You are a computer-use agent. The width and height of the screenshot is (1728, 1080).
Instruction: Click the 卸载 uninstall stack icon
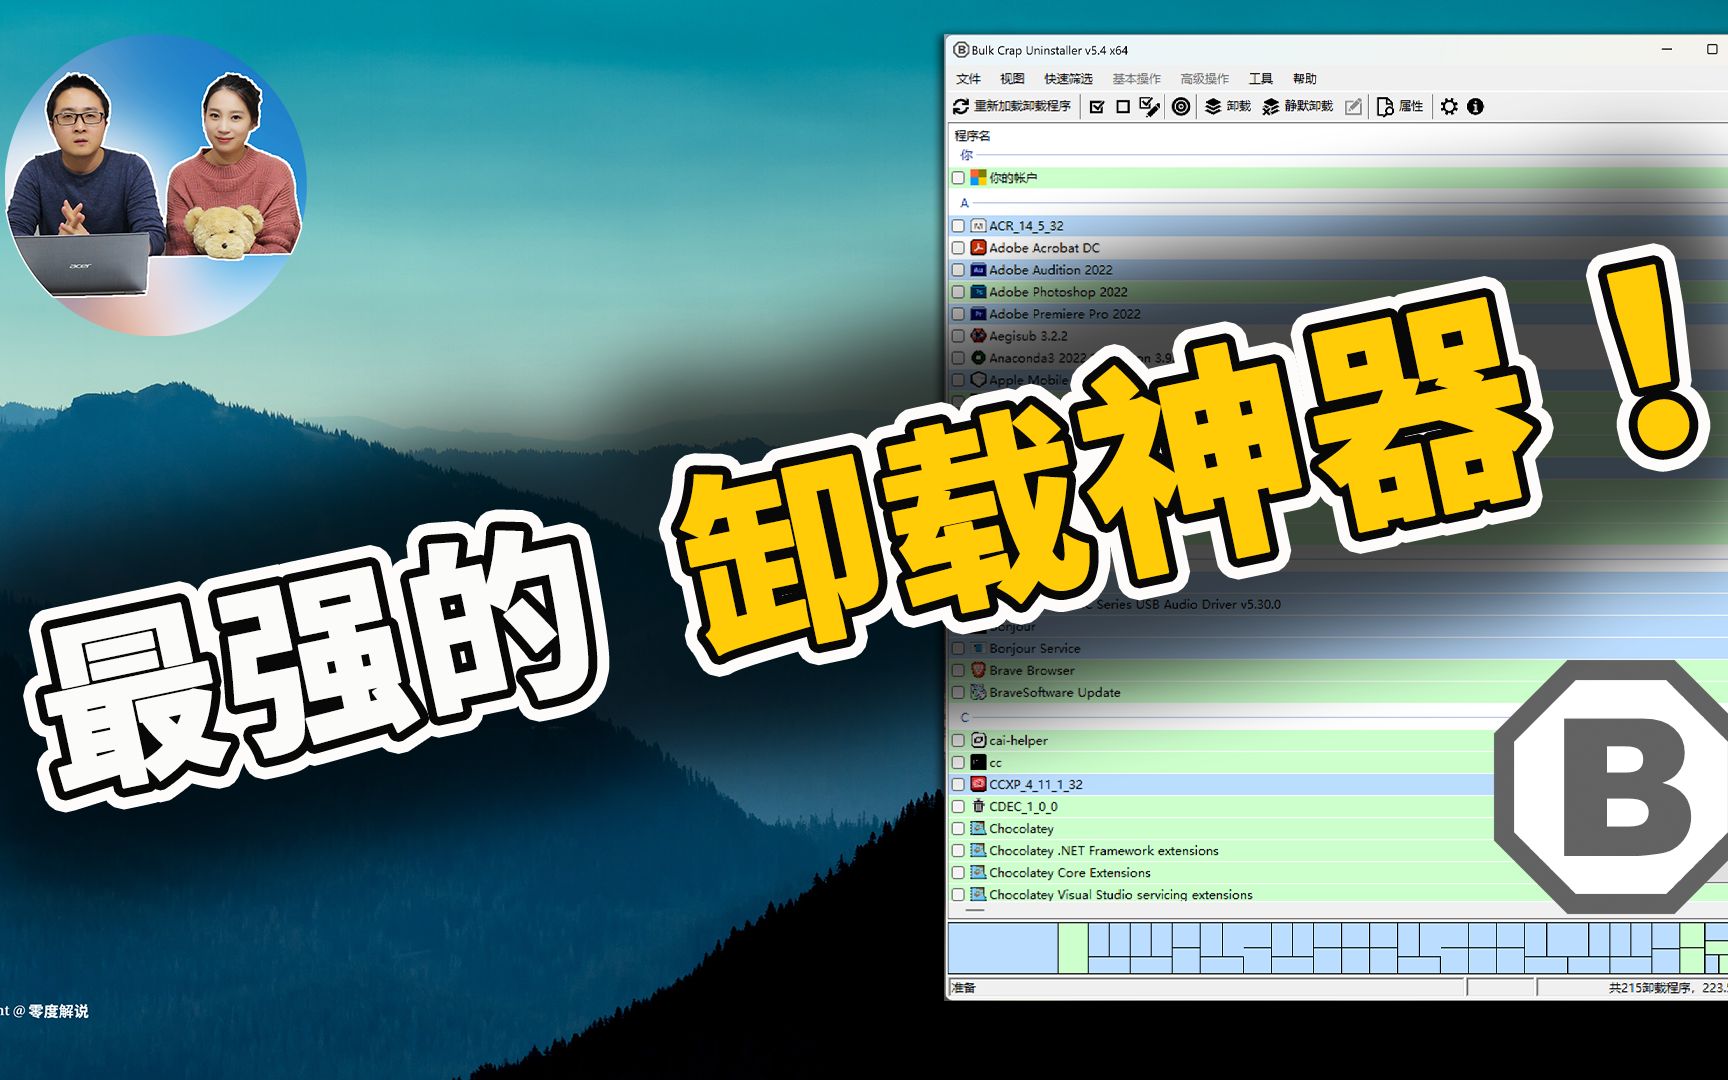point(1213,106)
